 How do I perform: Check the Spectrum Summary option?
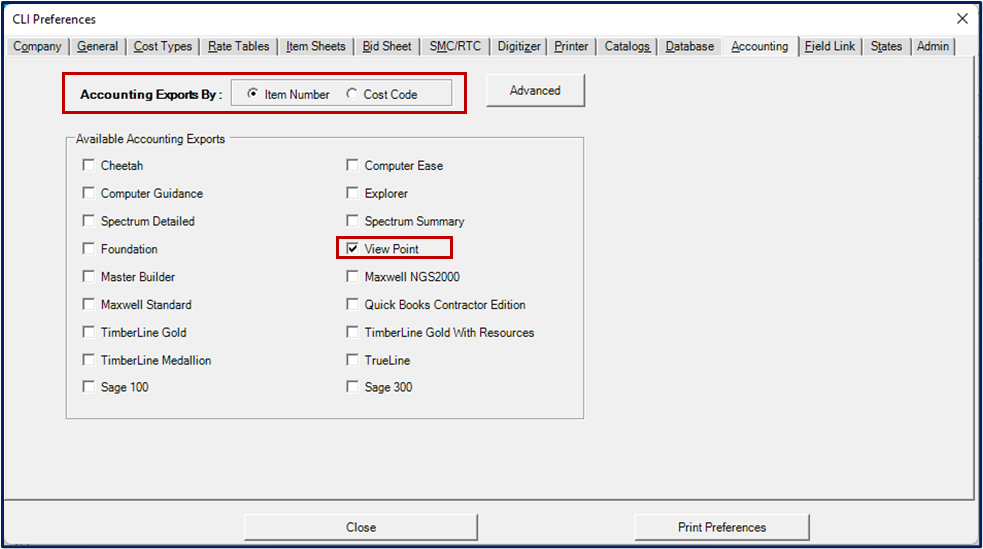pos(352,221)
